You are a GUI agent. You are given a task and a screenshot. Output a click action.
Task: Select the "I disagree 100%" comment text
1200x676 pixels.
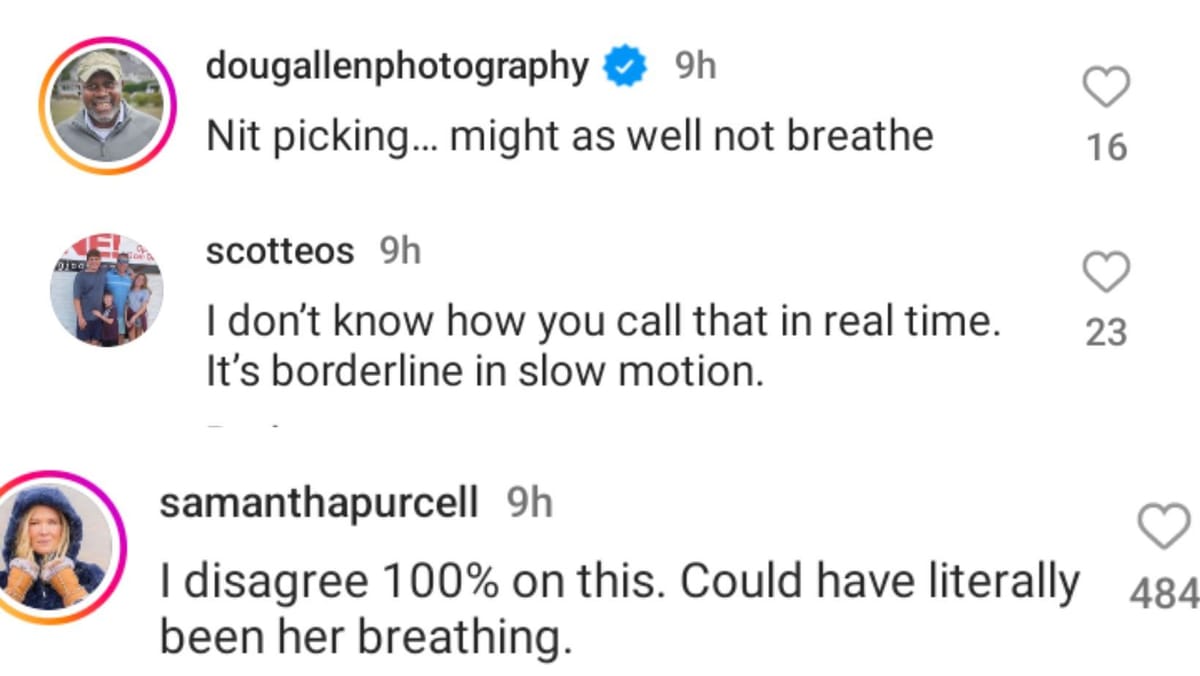620,582
